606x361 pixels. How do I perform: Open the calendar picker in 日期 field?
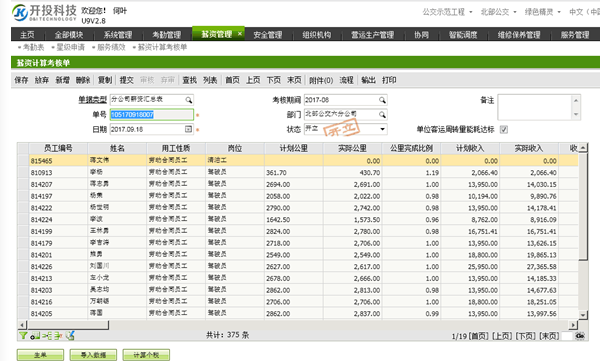pyautogui.click(x=188, y=129)
